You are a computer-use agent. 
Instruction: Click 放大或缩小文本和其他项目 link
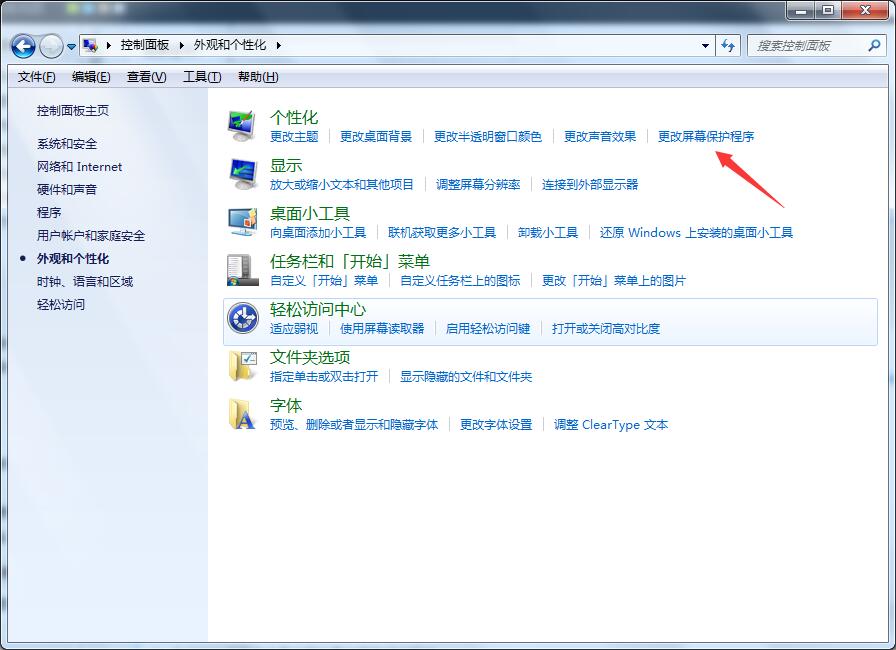click(x=342, y=184)
